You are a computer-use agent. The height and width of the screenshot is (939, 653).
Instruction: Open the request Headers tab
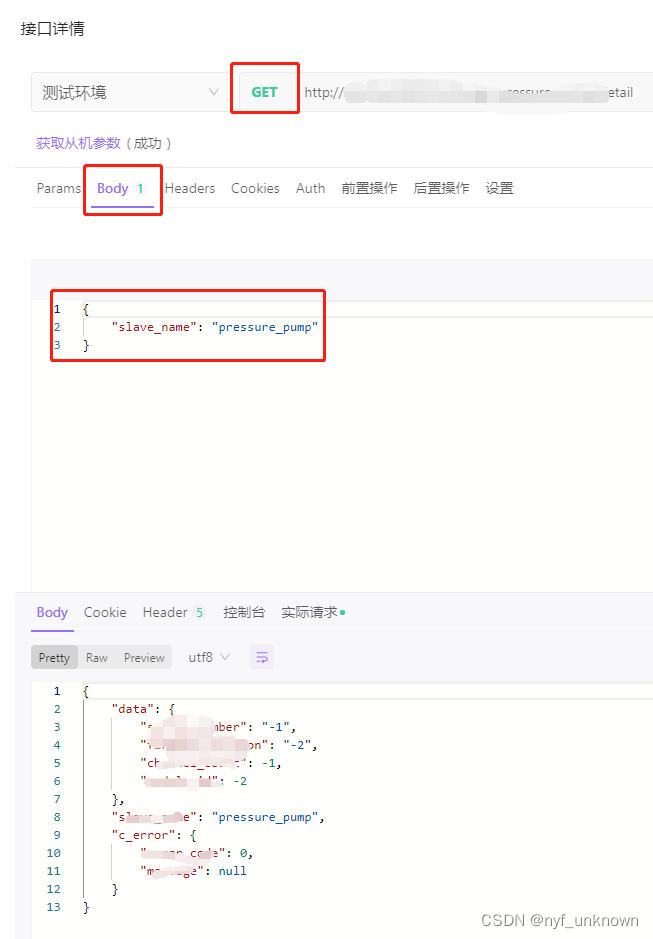[190, 188]
